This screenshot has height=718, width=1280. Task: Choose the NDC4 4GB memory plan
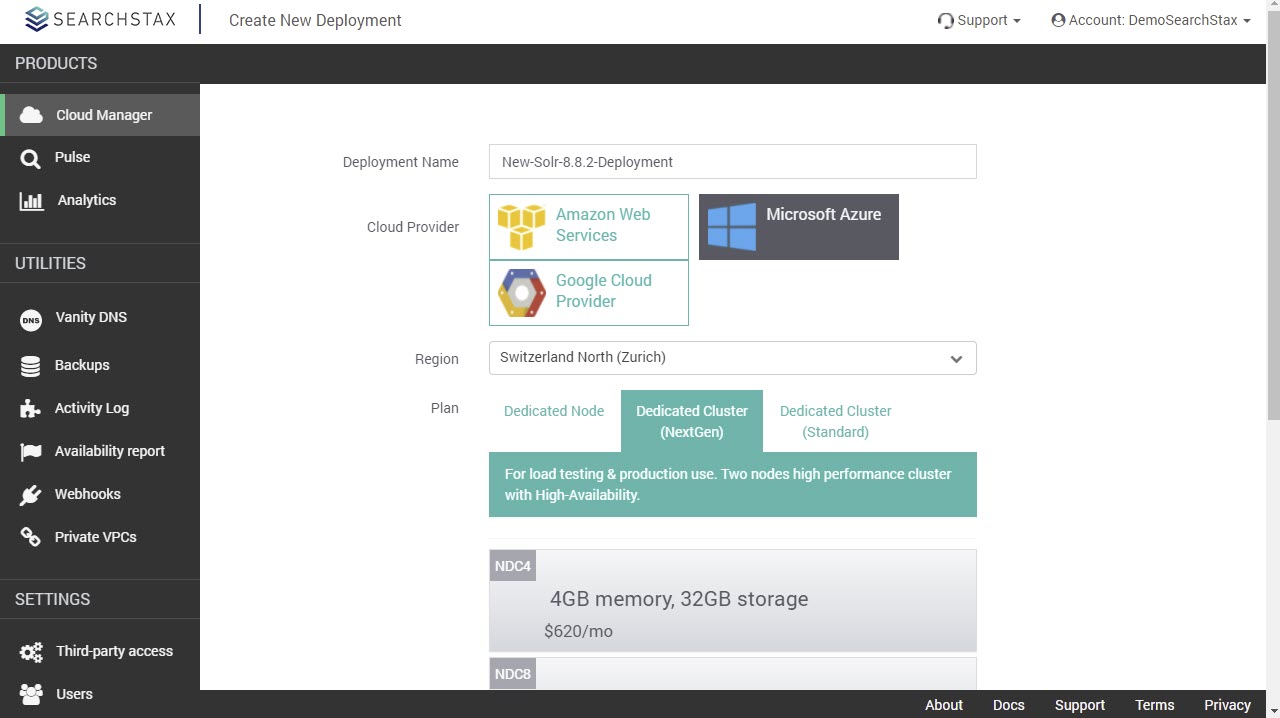coord(732,601)
